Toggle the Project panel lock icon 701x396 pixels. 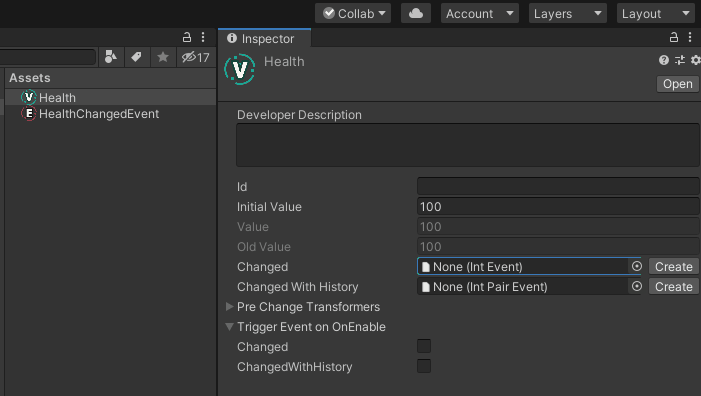tap(187, 38)
